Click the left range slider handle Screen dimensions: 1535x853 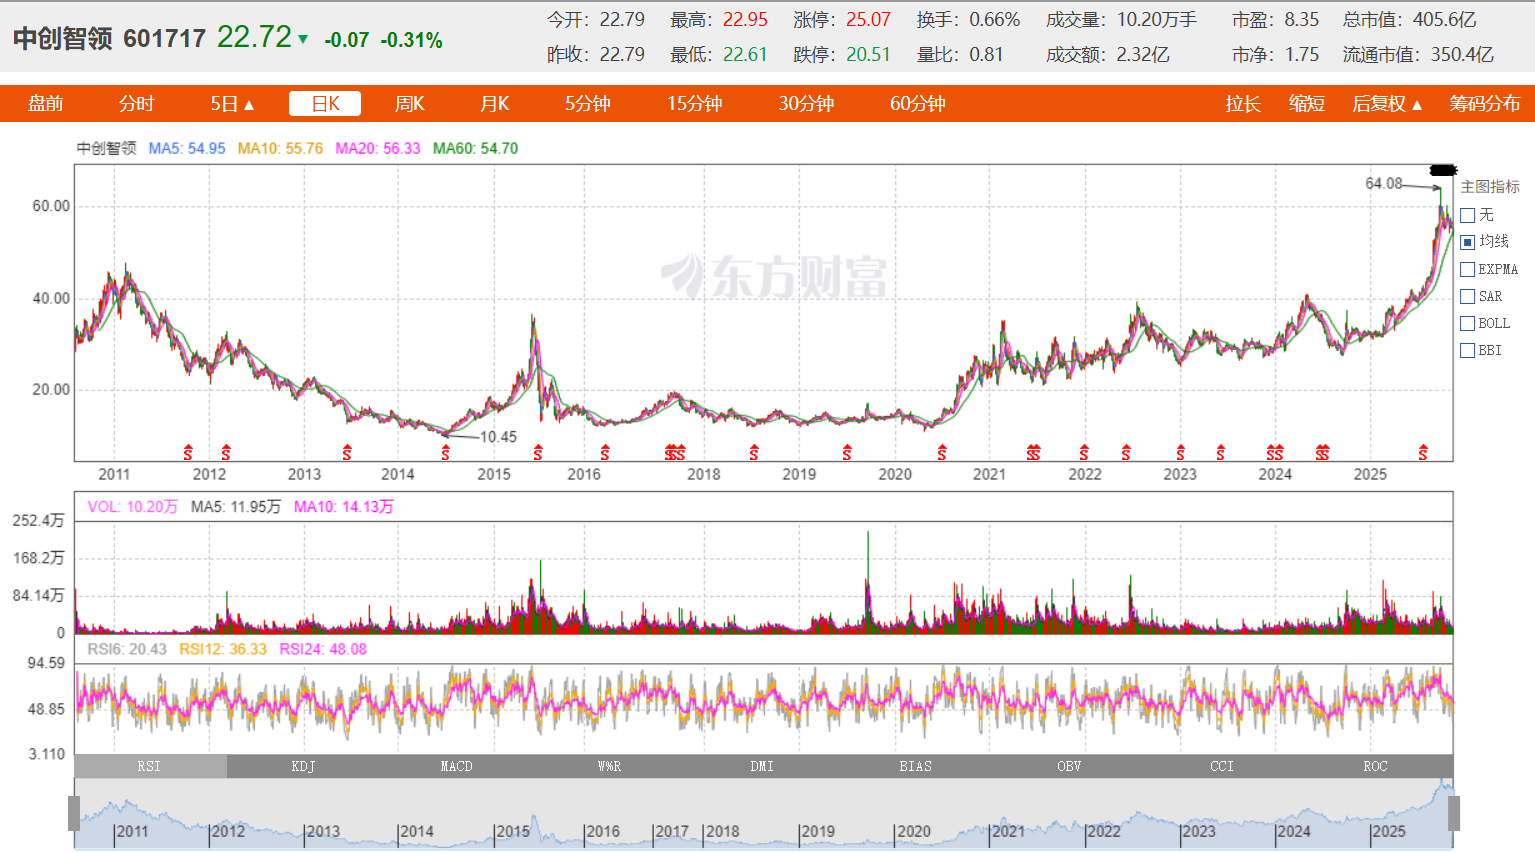click(74, 813)
